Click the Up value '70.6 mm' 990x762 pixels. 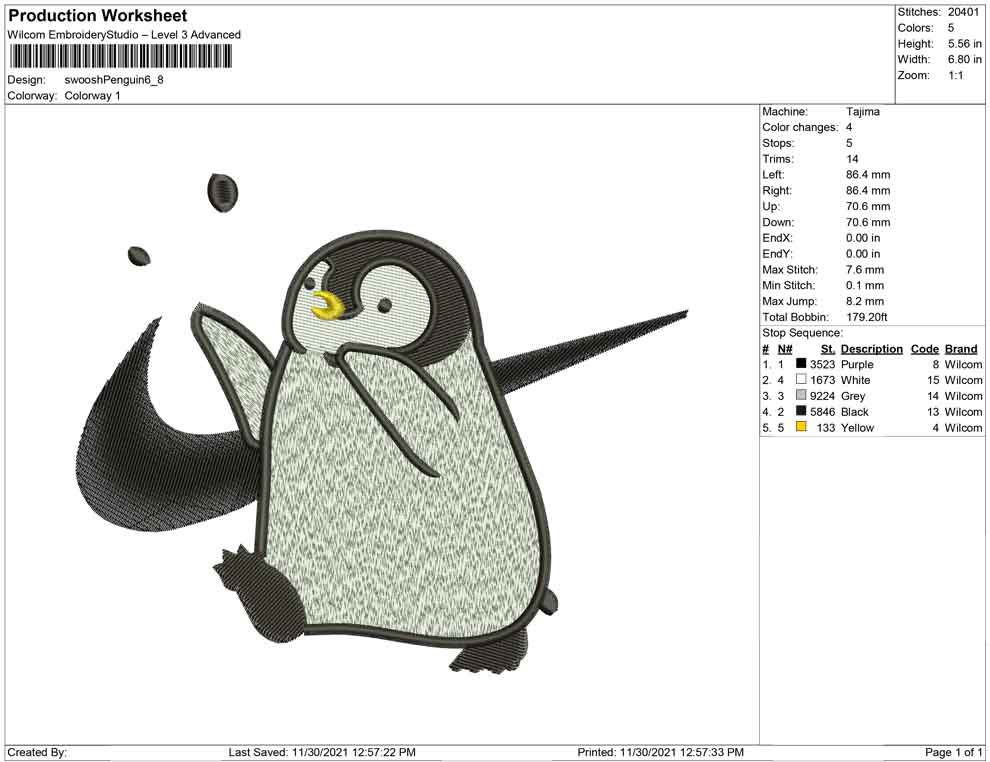click(x=868, y=206)
